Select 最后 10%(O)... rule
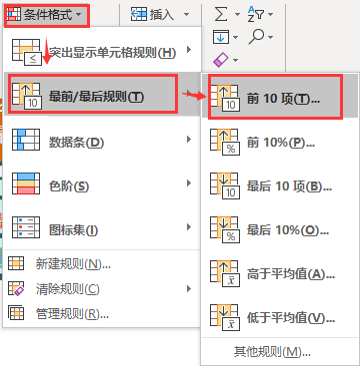 point(280,230)
